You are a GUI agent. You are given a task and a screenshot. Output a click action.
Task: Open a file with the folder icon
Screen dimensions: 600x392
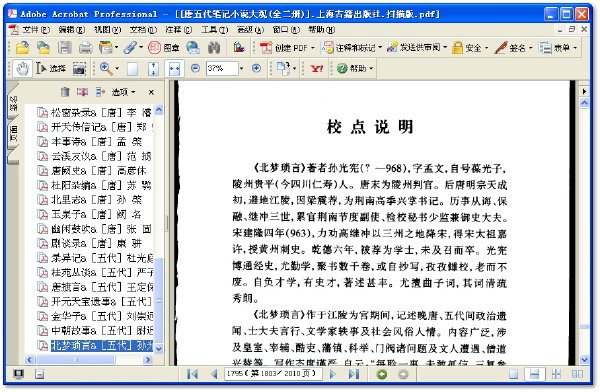(23, 48)
